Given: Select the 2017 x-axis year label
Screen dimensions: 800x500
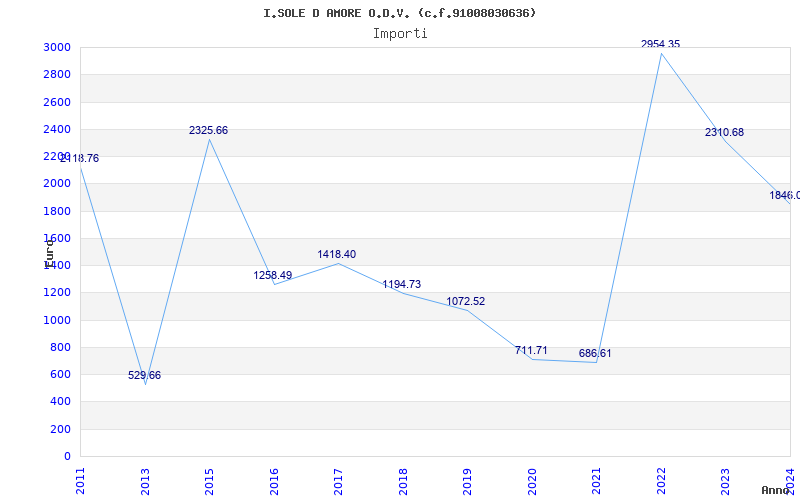Looking at the screenshot, I should [338, 481].
